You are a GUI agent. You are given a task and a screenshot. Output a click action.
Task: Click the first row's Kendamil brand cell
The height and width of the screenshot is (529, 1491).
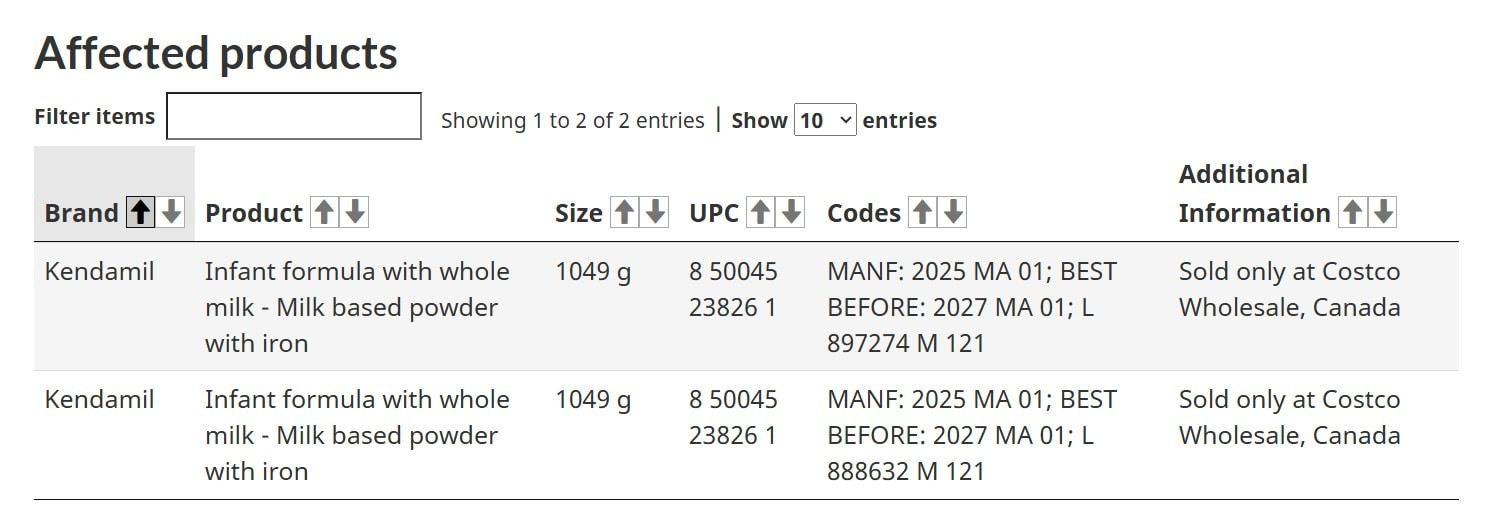100,272
